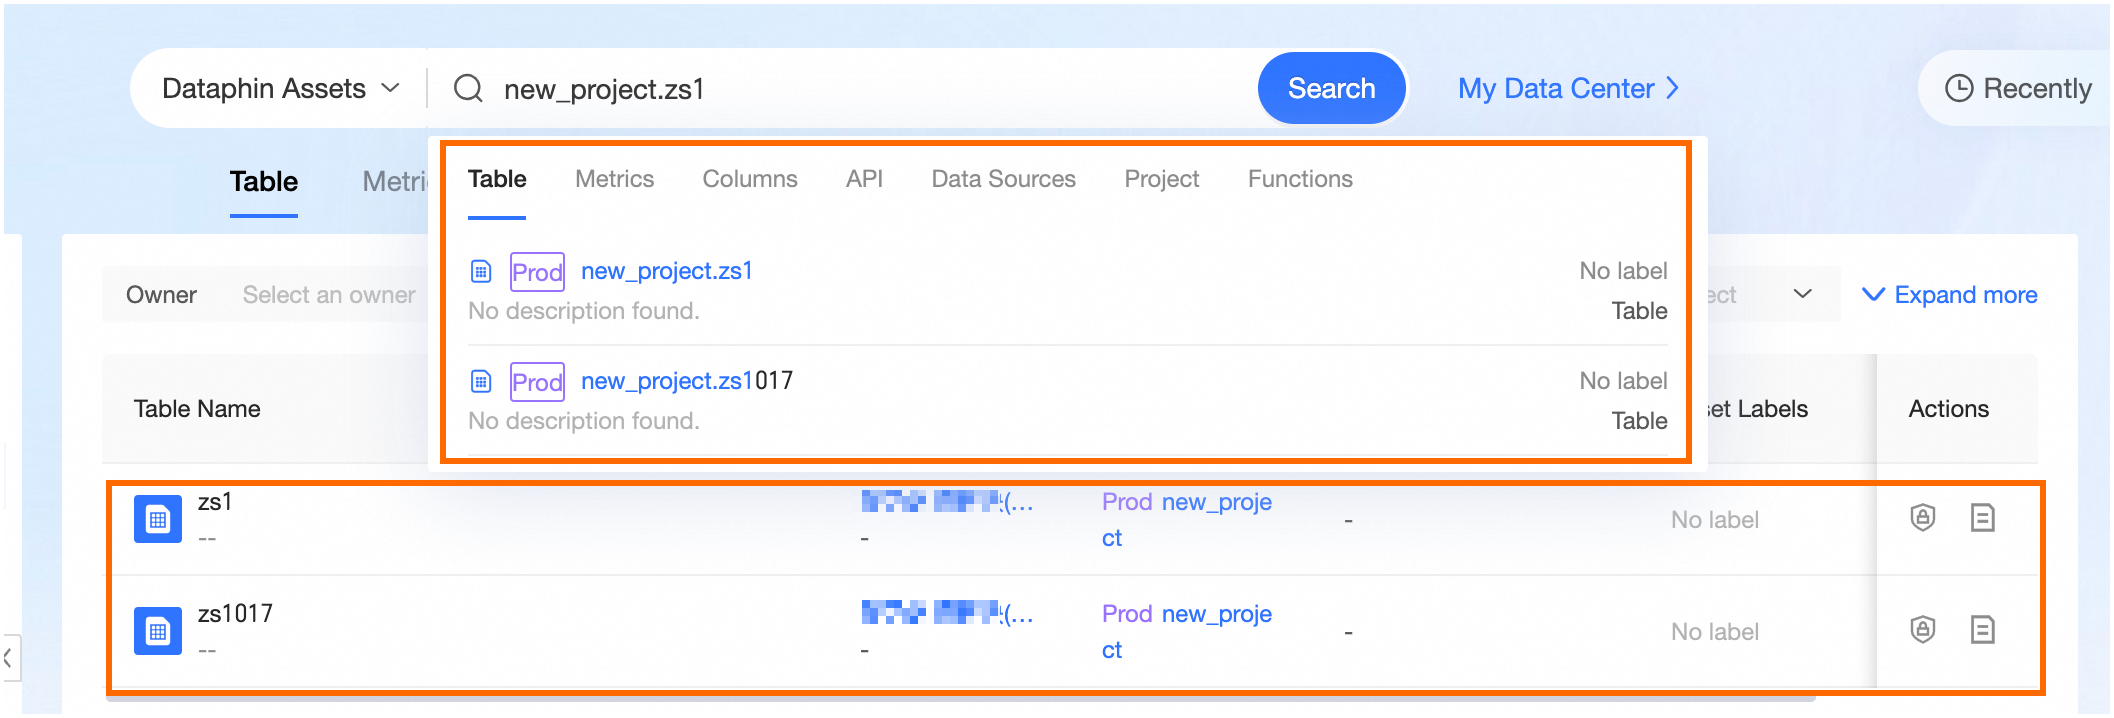Image resolution: width=2114 pixels, height=718 pixels.
Task: Open new_project.zs1 suggestion link
Action: (x=666, y=271)
